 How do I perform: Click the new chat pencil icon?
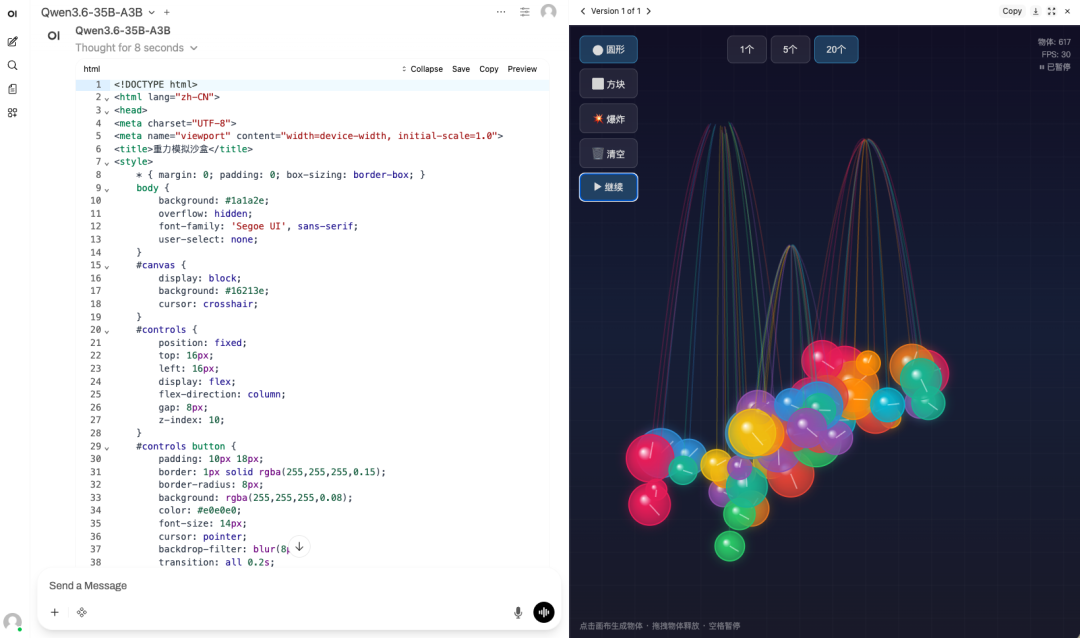point(12,41)
